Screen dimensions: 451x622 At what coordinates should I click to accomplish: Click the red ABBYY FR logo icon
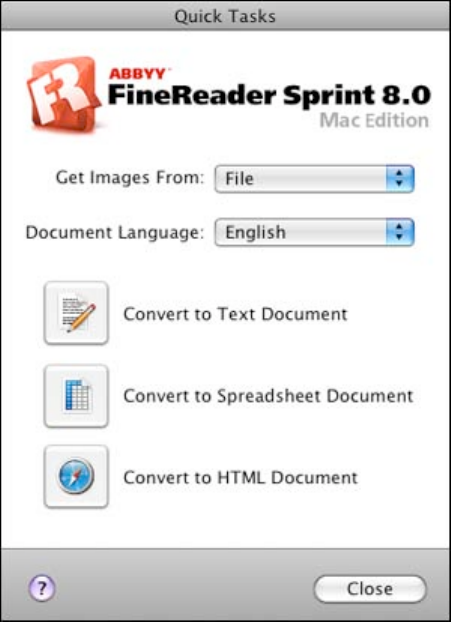coord(63,94)
